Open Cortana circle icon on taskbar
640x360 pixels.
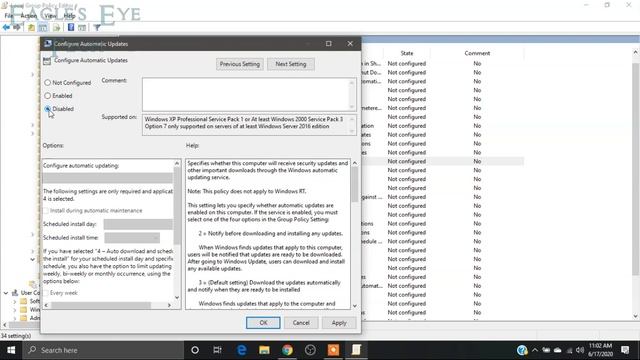click(x=195, y=350)
